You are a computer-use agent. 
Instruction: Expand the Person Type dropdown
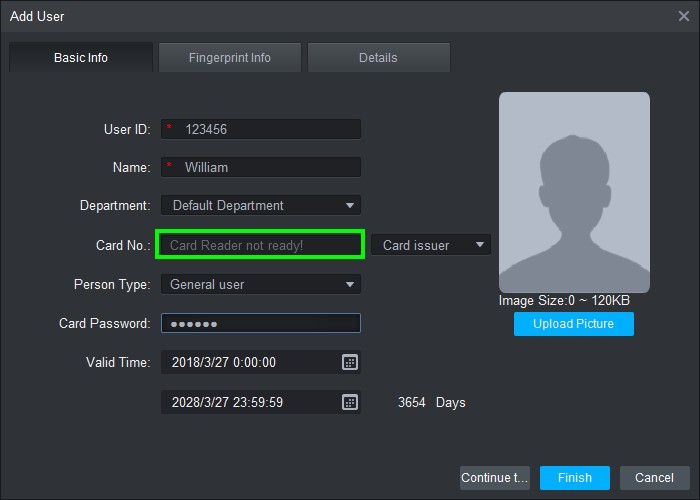tap(349, 285)
